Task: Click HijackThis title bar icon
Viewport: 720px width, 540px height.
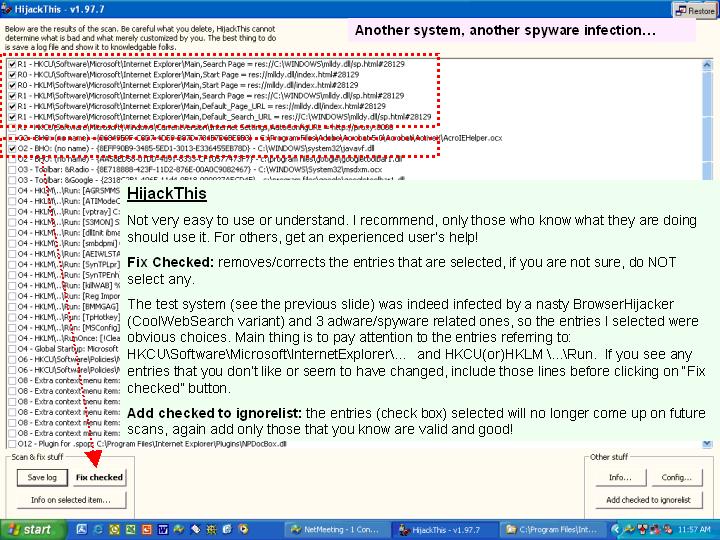Action: coord(6,9)
